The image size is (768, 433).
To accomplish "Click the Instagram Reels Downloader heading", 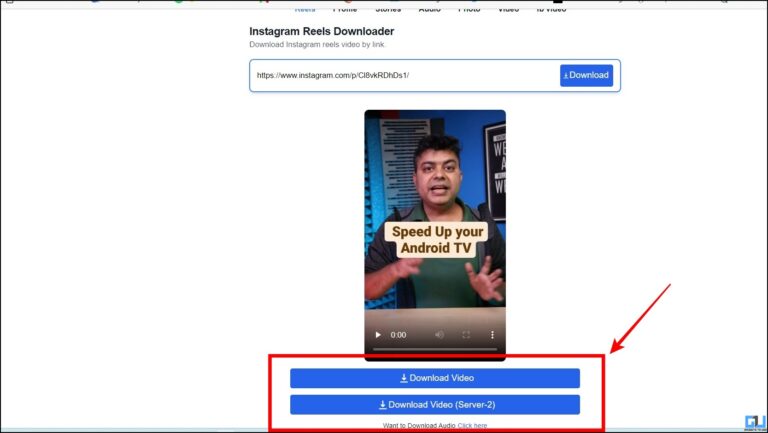I will [321, 31].
